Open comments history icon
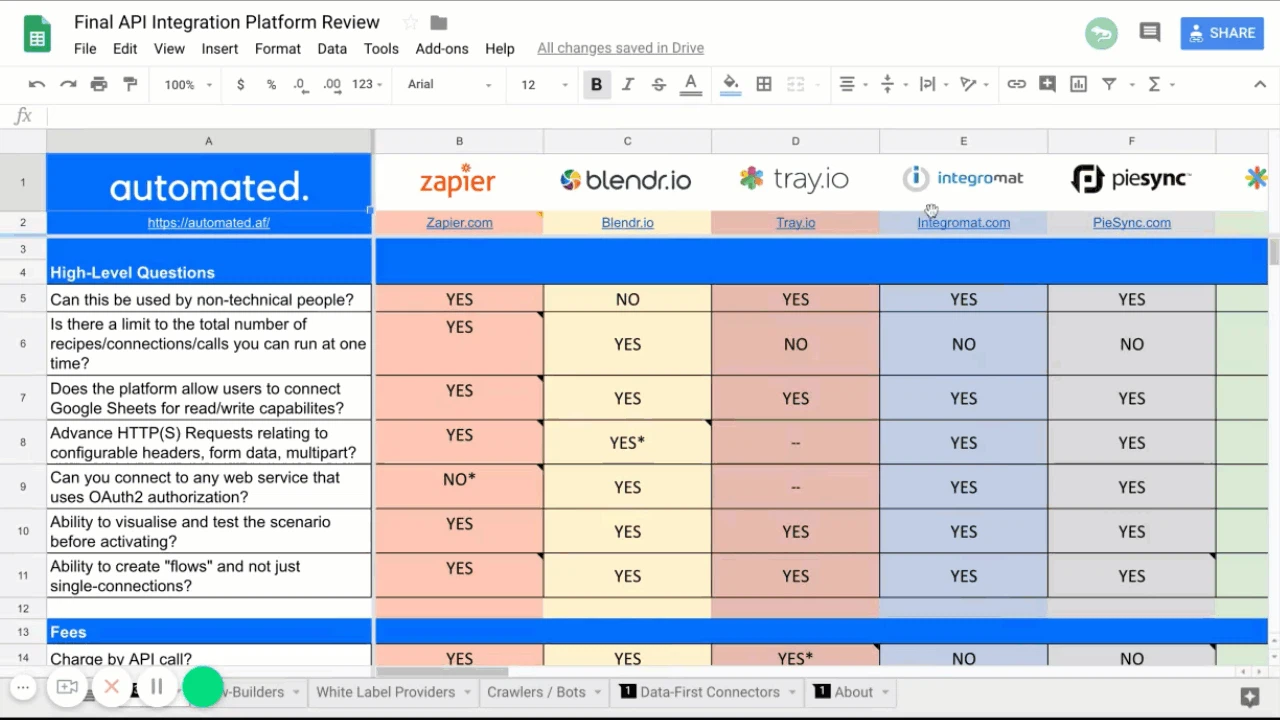Viewport: 1280px width, 720px height. 1150,33
